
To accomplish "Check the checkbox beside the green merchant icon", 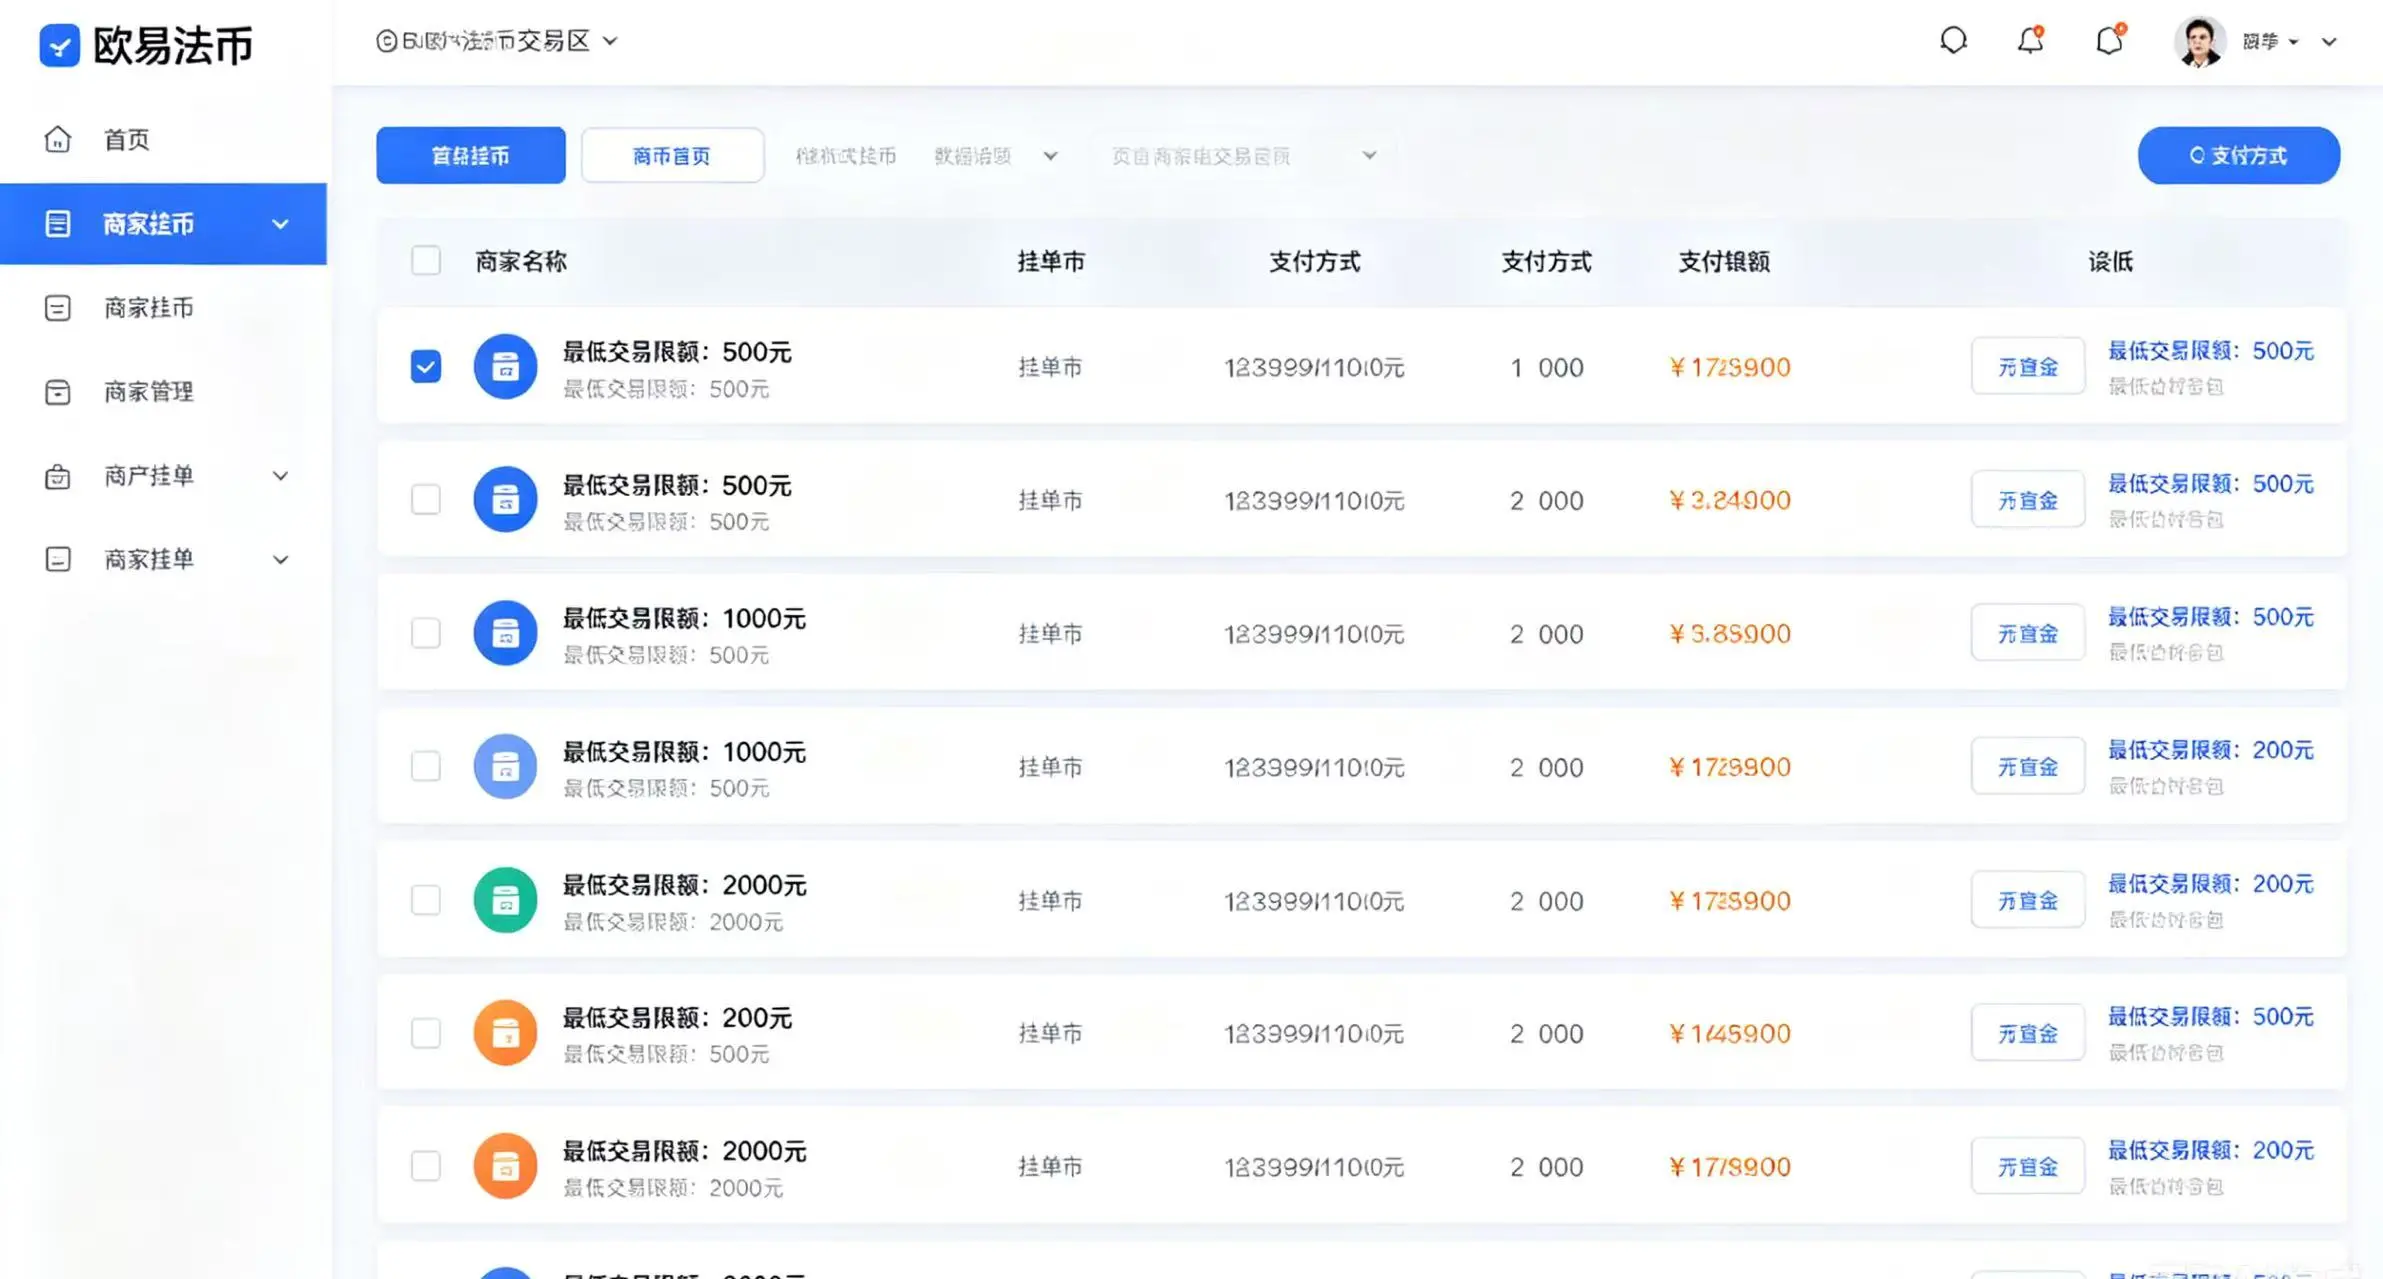I will [x=426, y=900].
